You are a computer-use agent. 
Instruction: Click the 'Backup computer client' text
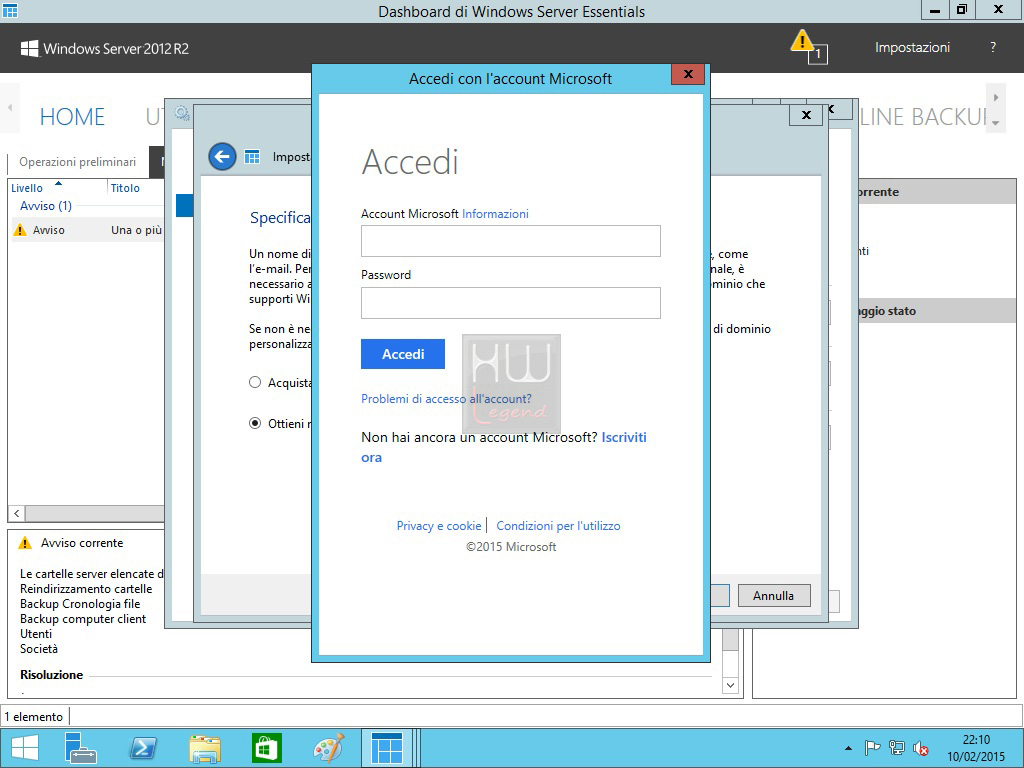pos(83,619)
